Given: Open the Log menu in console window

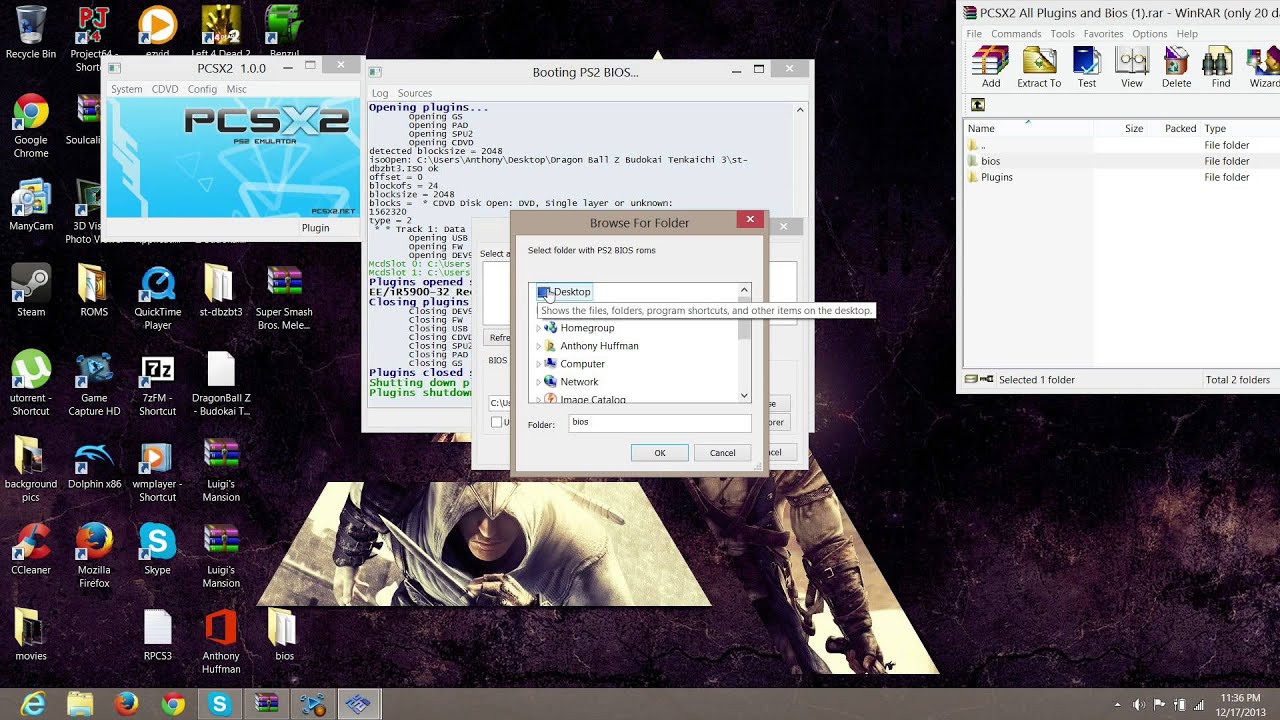Looking at the screenshot, I should tap(380, 93).
